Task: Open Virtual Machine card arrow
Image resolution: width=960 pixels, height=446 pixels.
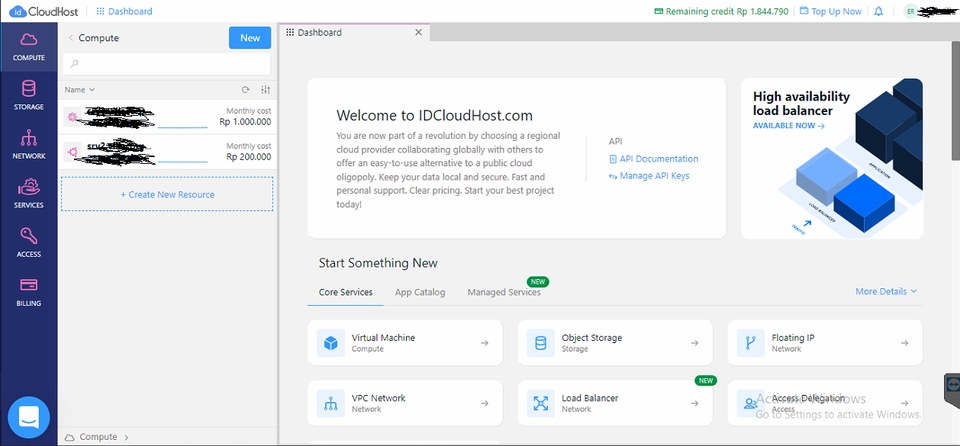Action: point(484,343)
